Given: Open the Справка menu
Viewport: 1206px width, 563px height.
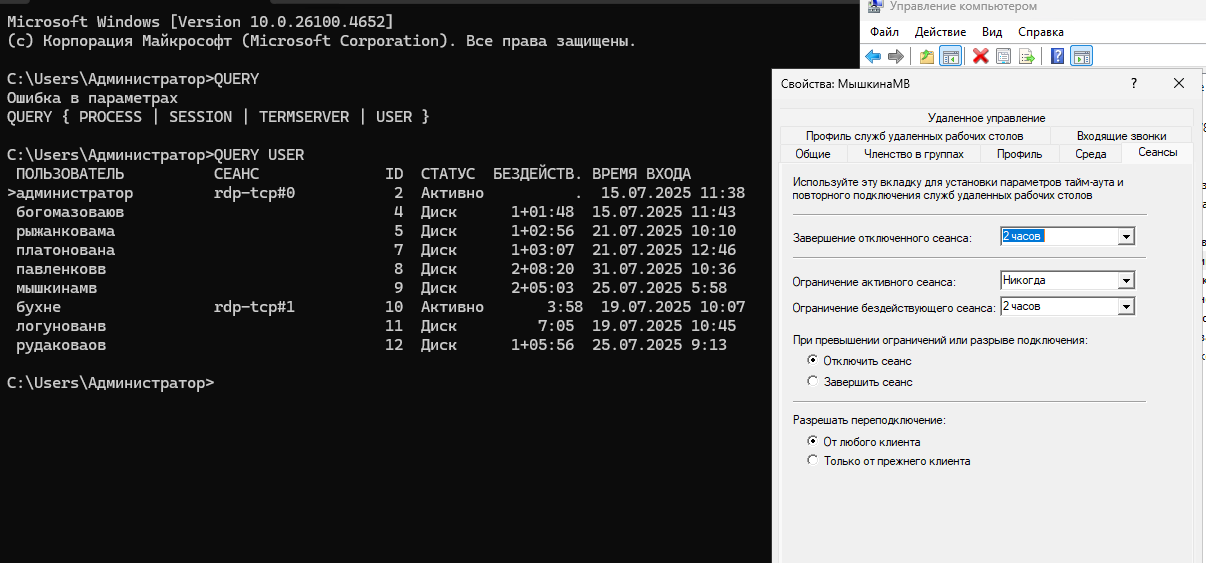Looking at the screenshot, I should point(1041,32).
